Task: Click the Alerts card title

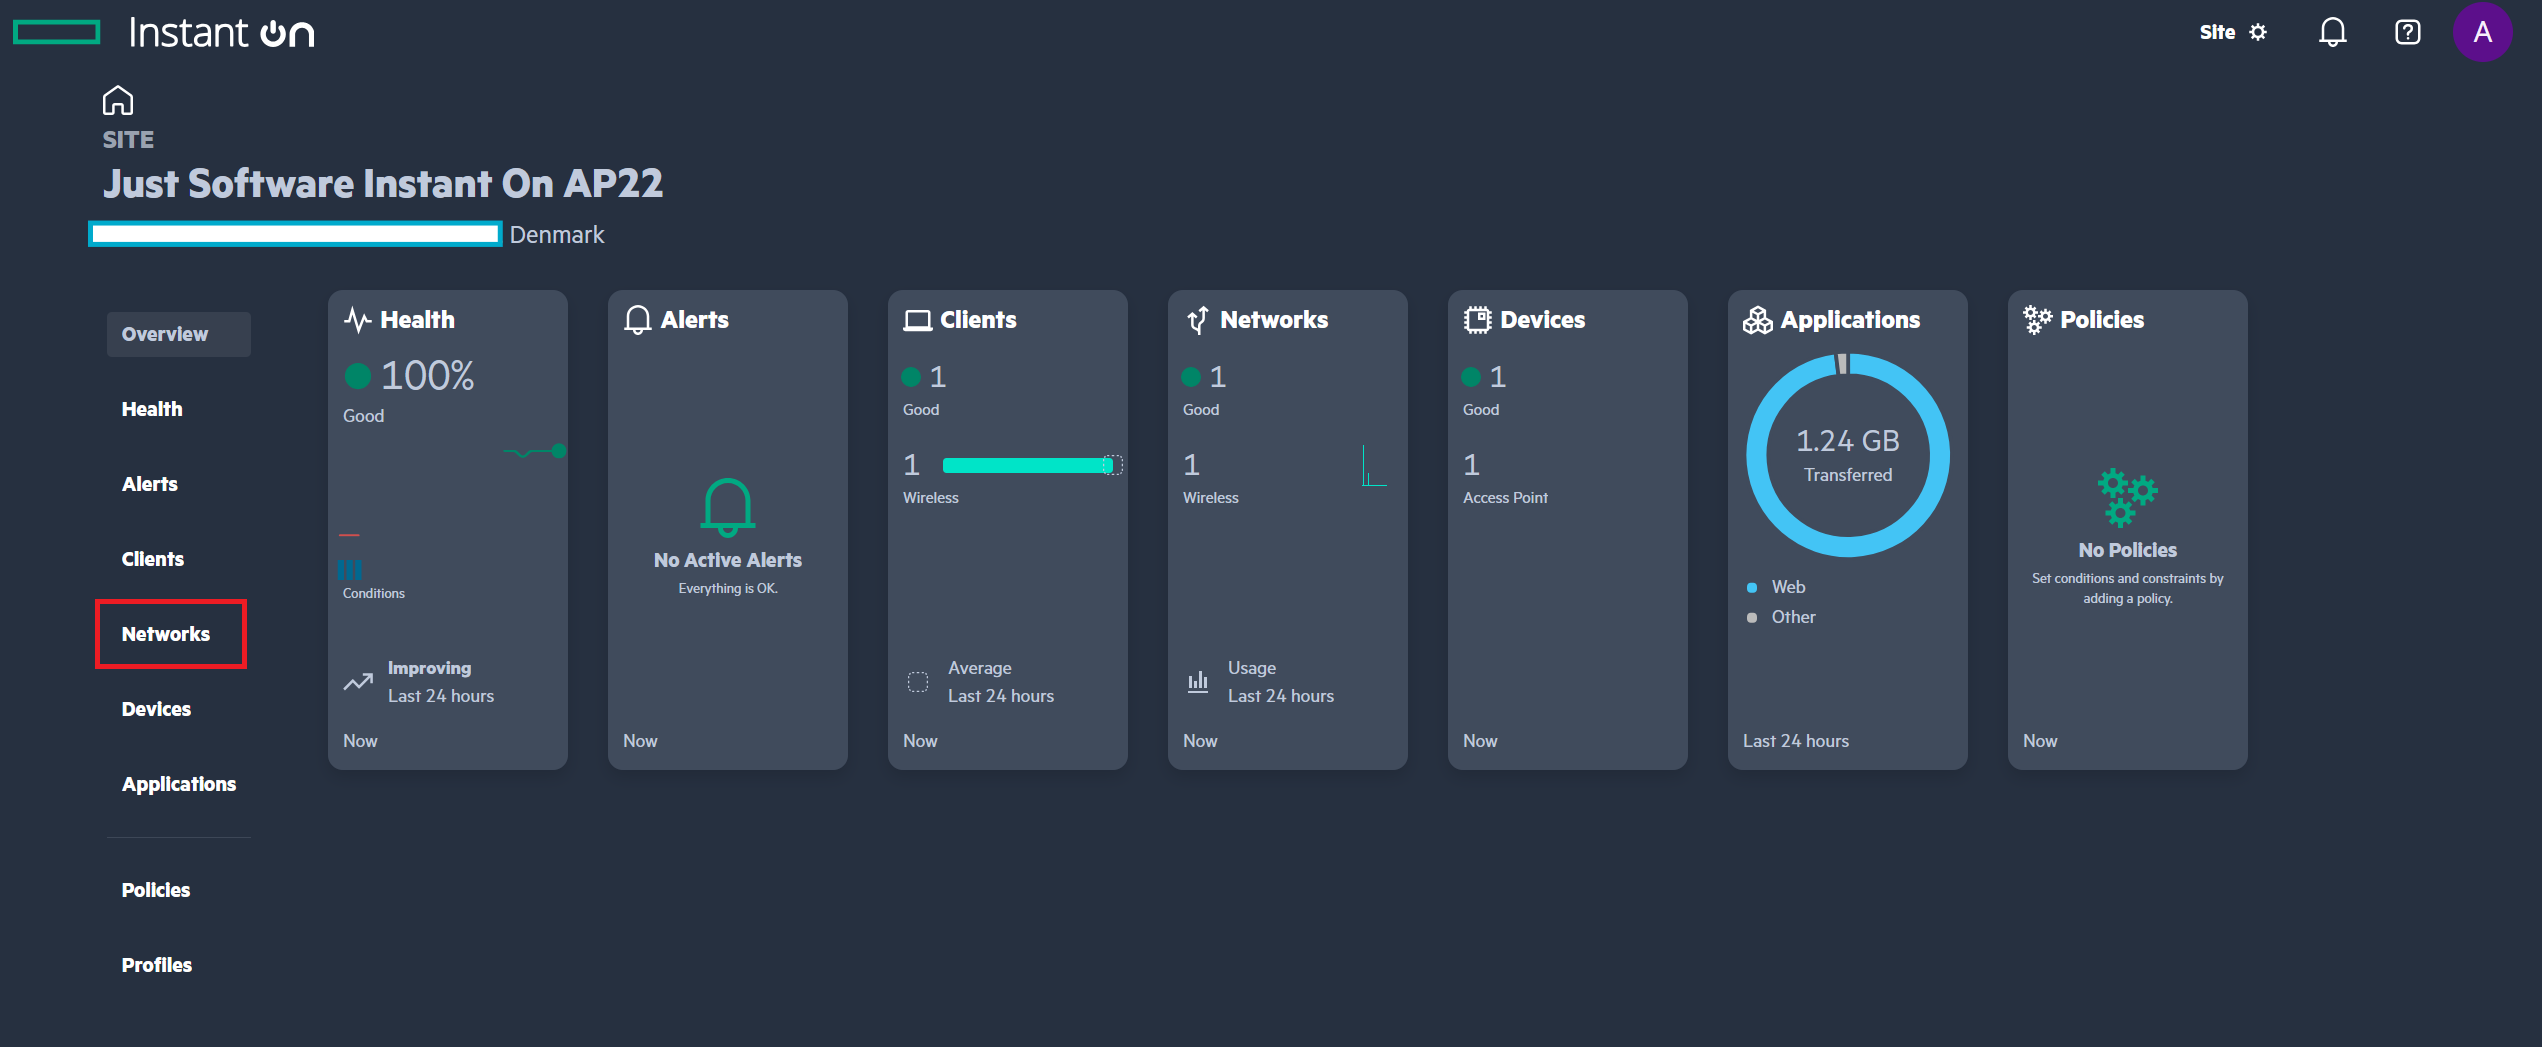Action: pos(694,320)
